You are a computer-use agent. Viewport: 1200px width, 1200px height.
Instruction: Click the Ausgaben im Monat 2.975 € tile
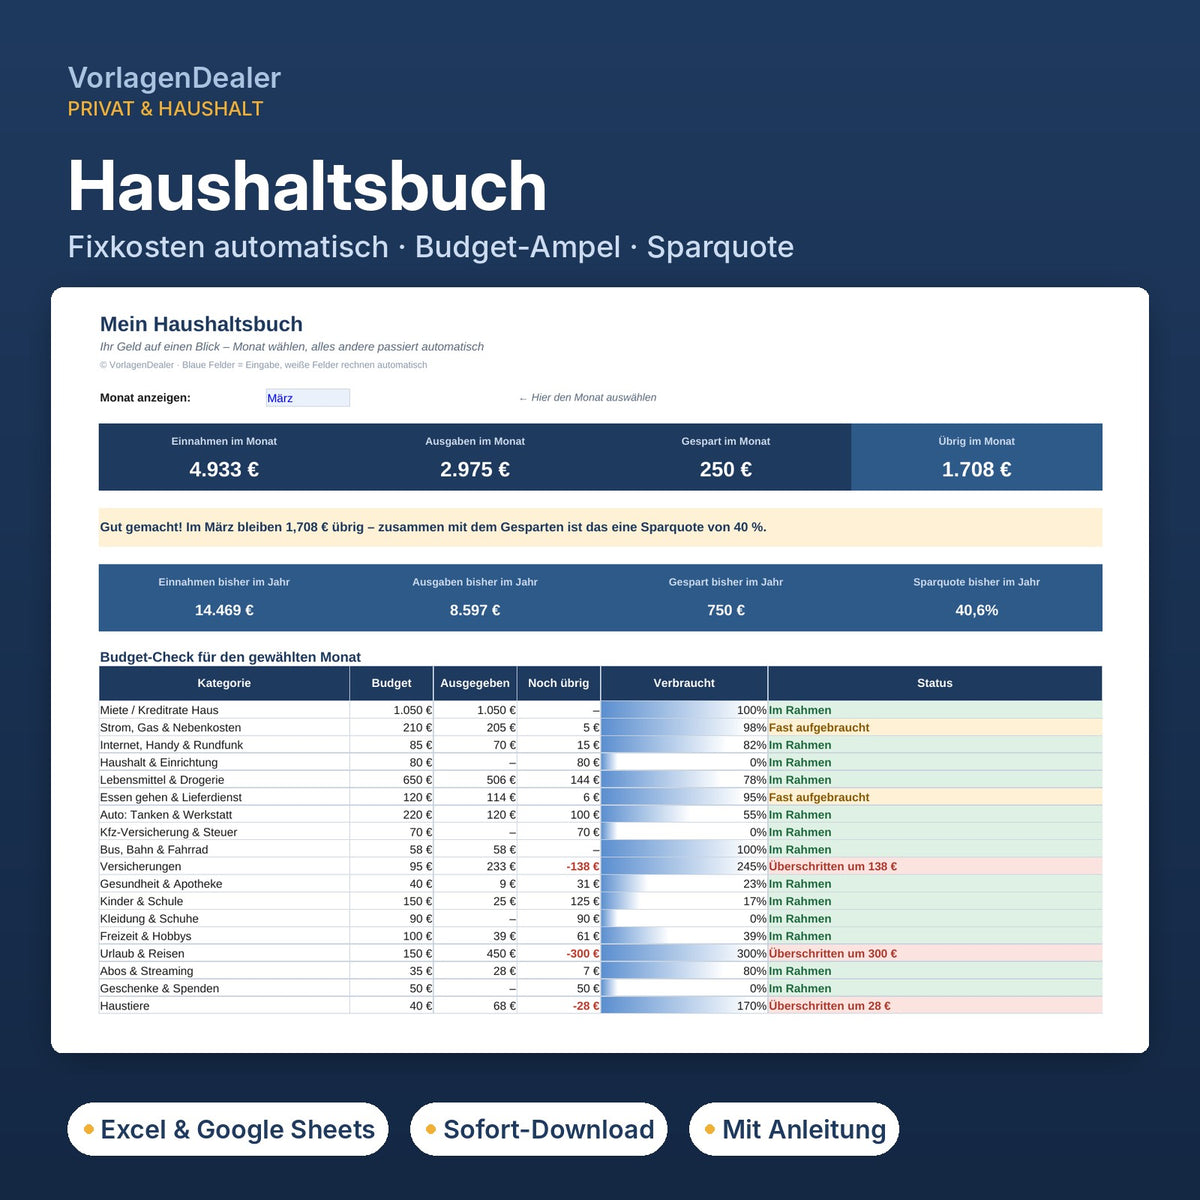(x=475, y=457)
